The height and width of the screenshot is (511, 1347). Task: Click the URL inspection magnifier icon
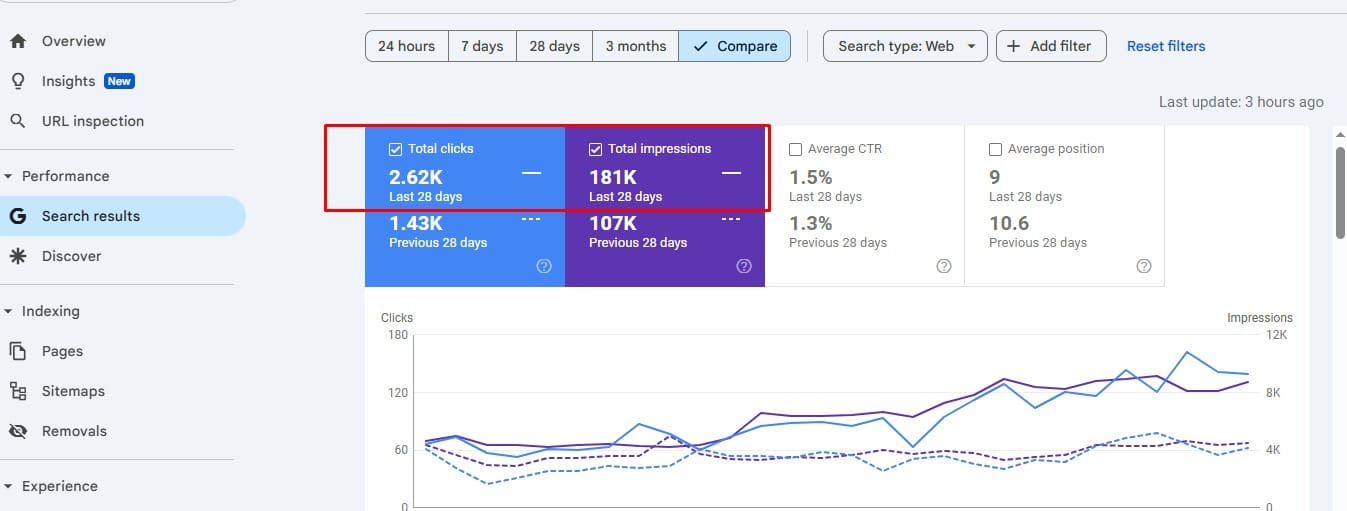coord(17,121)
